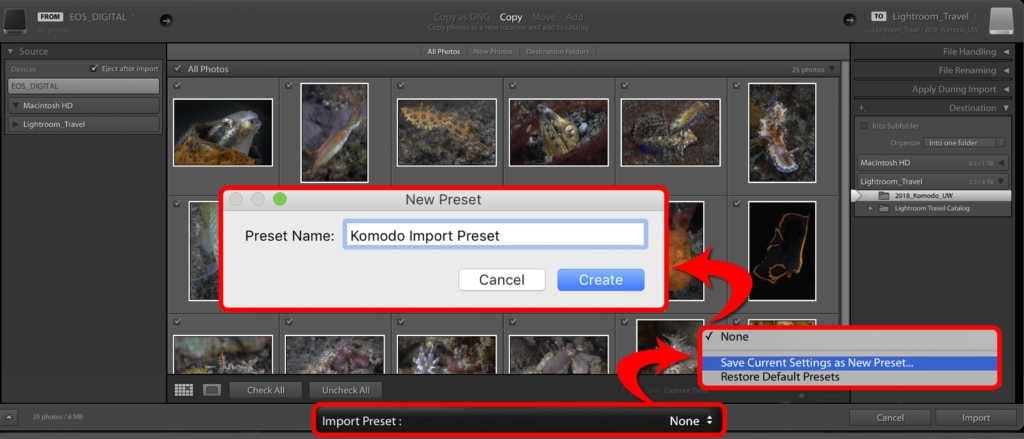Select the Copy import method
Image resolution: width=1024 pixels, height=439 pixels.
point(511,17)
